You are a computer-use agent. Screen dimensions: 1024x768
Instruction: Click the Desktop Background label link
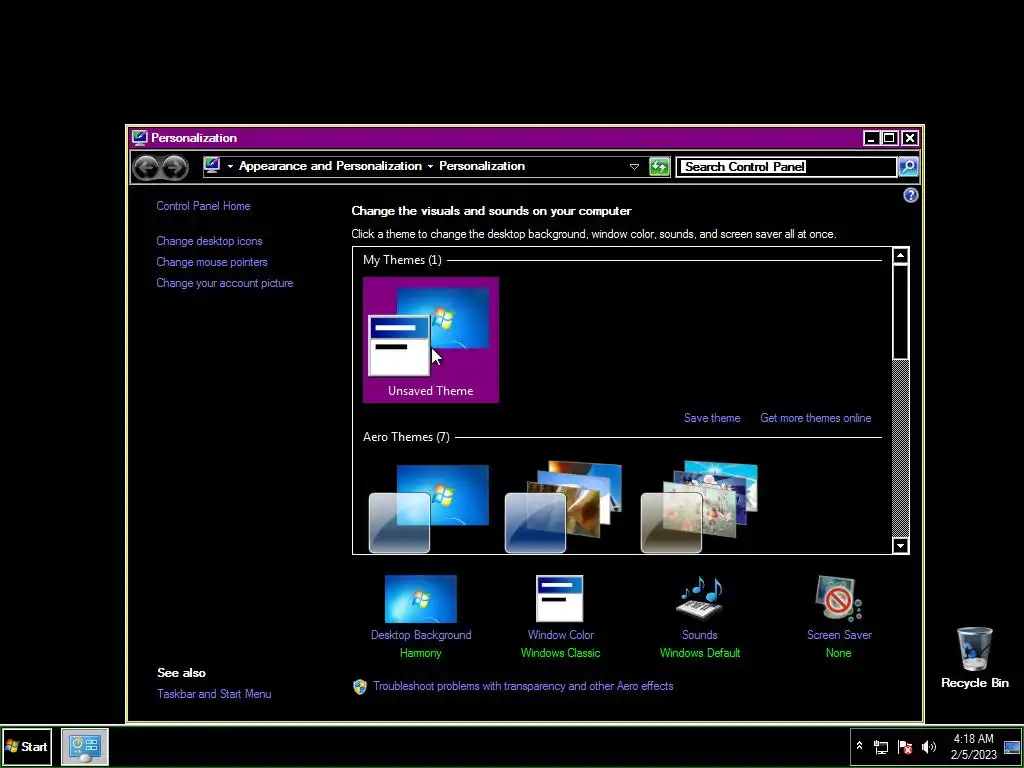(x=421, y=635)
